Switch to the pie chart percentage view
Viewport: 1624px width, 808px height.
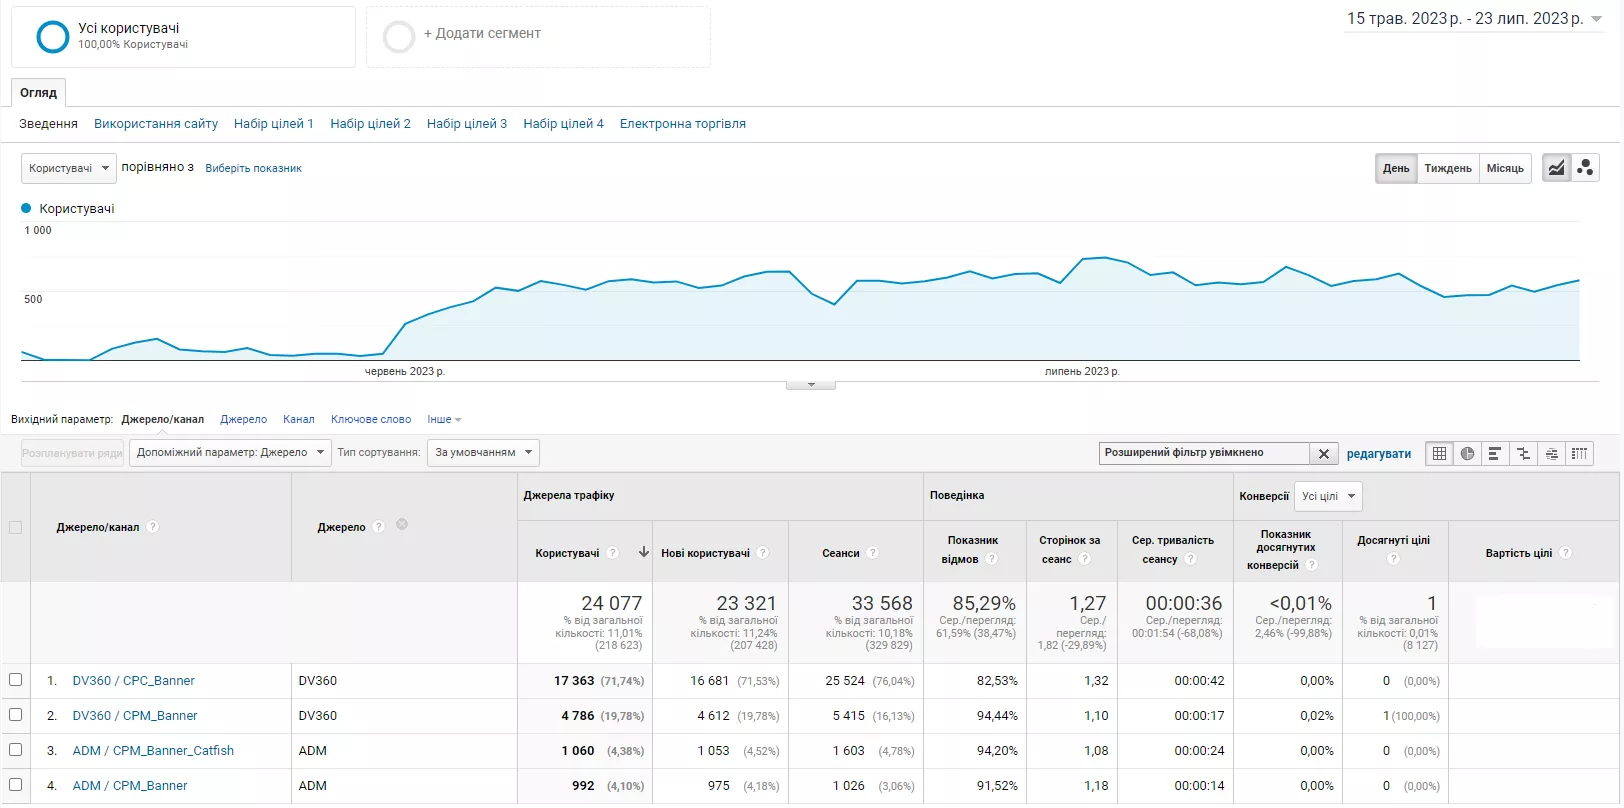tap(1467, 453)
